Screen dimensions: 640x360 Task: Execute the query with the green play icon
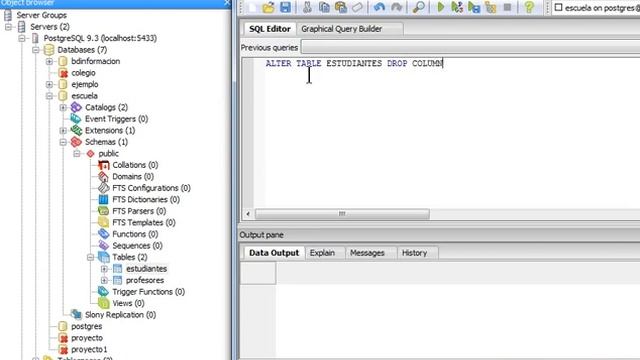(x=440, y=7)
